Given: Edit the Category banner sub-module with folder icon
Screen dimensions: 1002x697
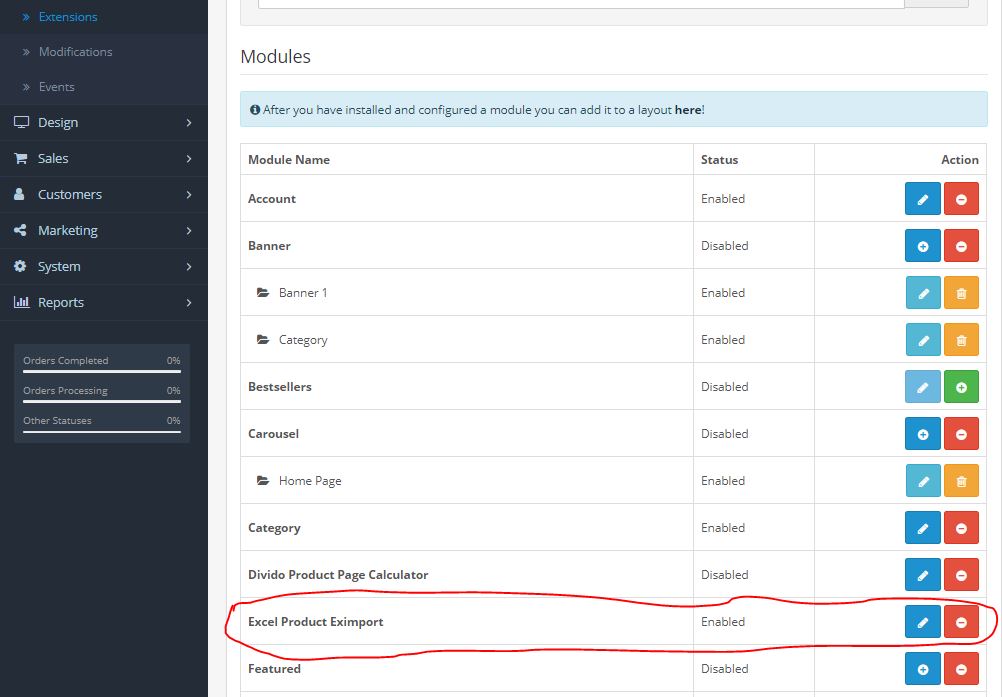Looking at the screenshot, I should click(922, 340).
